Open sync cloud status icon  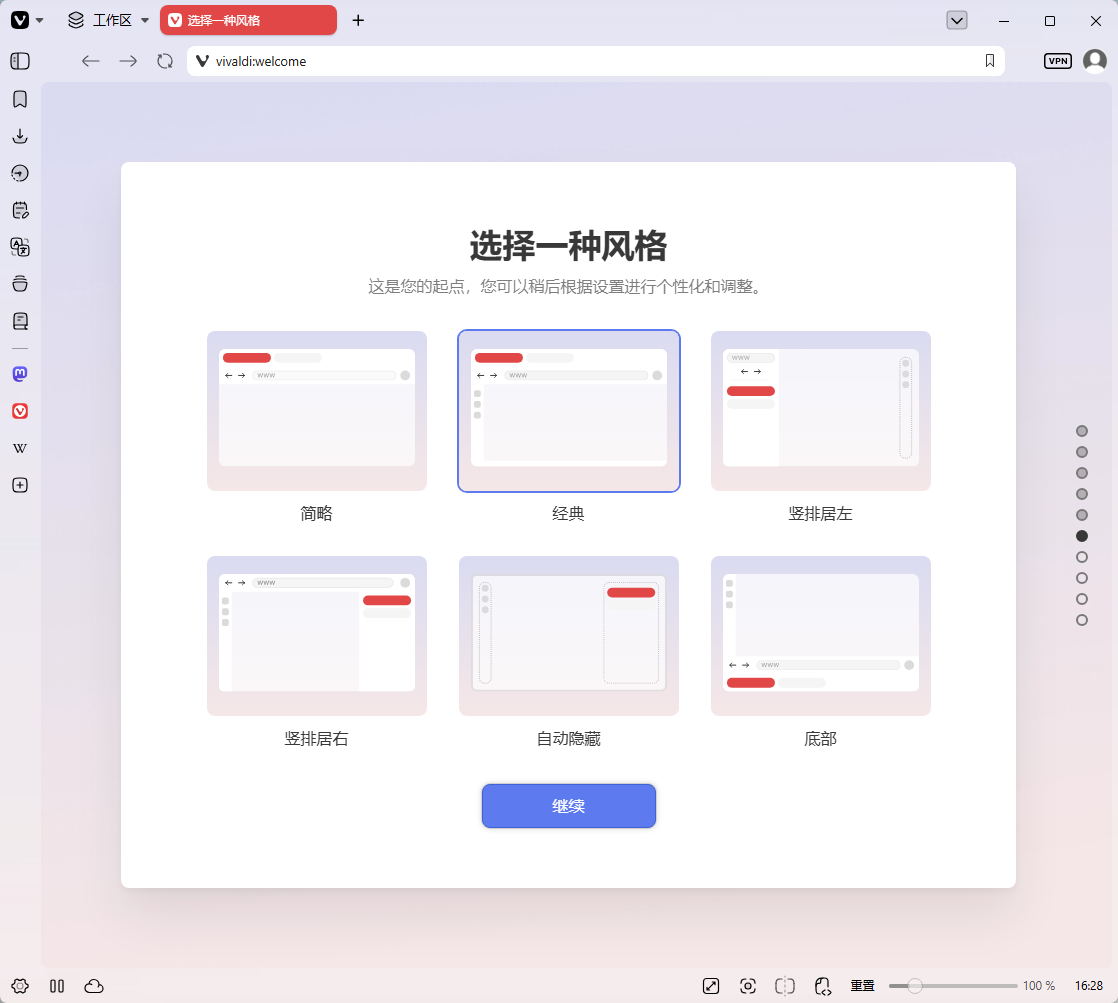coord(94,986)
